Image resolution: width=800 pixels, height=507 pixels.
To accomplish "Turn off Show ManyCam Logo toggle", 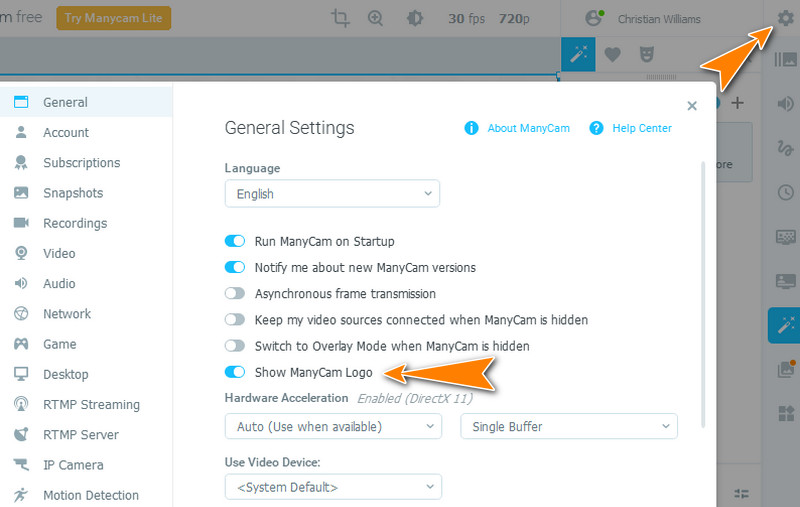I will [x=235, y=372].
